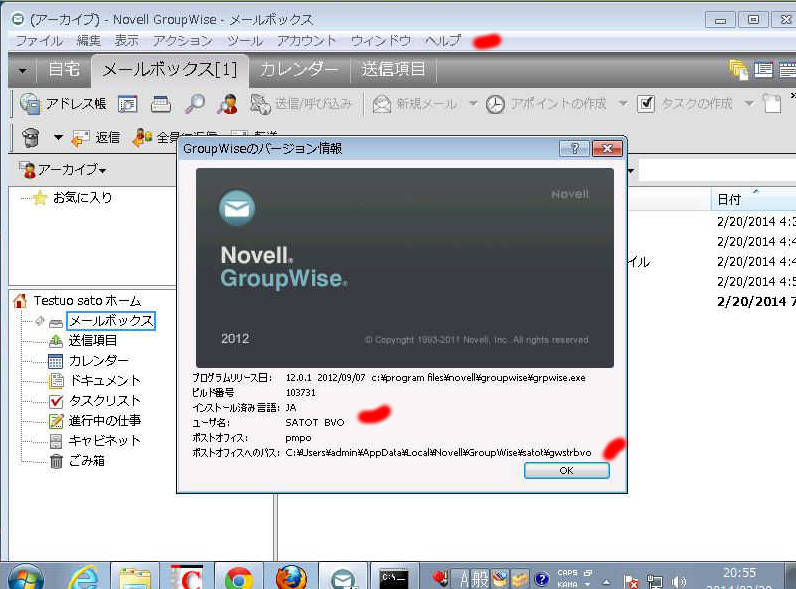Select ドキュメント folder in tree
The width and height of the screenshot is (796, 589).
click(105, 381)
